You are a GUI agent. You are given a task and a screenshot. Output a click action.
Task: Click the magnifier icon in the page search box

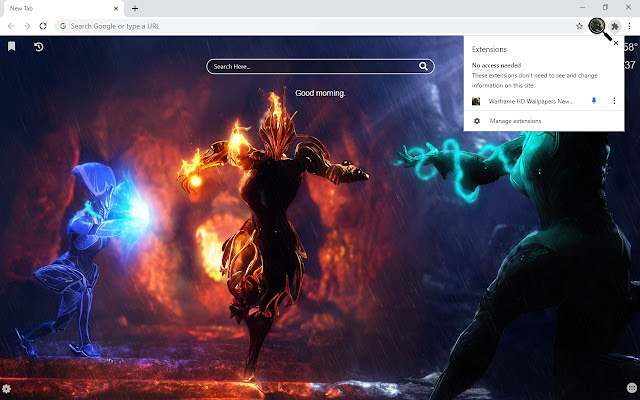point(423,66)
